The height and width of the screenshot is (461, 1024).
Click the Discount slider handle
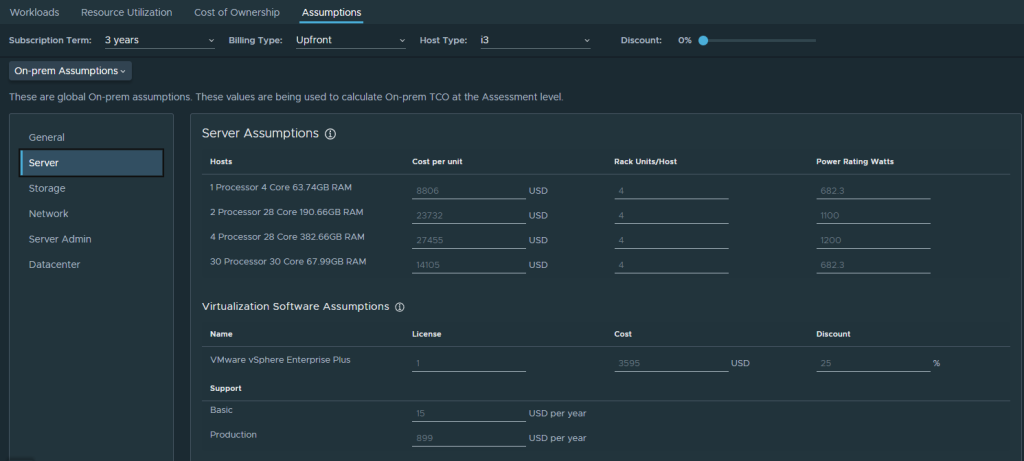click(x=703, y=40)
